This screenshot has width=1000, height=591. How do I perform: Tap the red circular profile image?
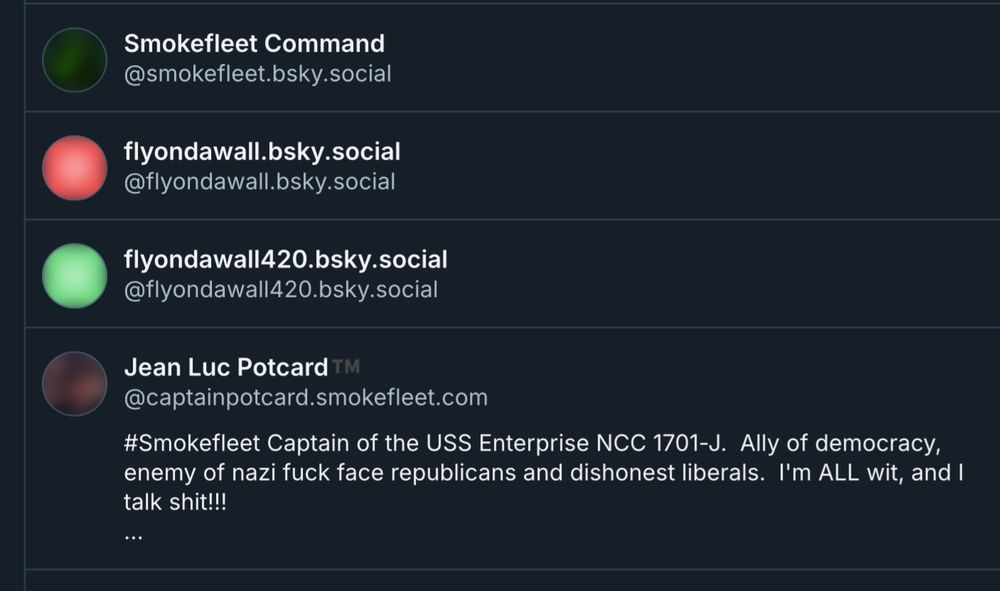(x=74, y=167)
